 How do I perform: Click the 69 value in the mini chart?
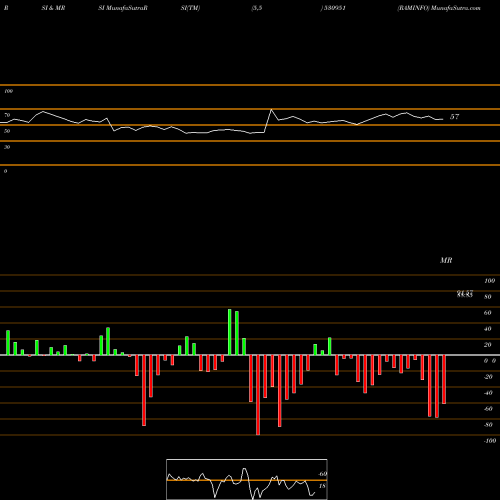(323, 474)
